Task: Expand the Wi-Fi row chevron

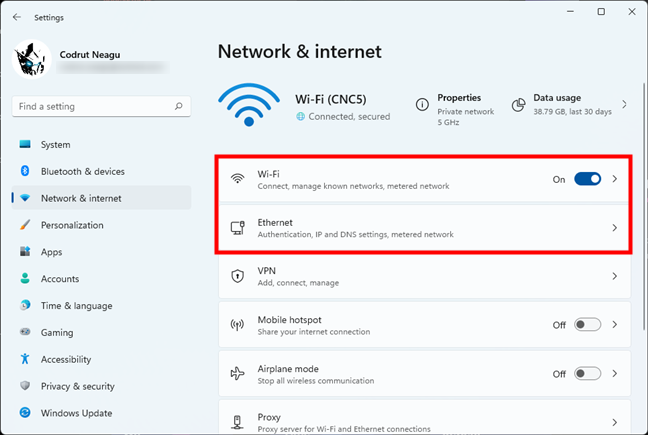Action: coord(615,179)
